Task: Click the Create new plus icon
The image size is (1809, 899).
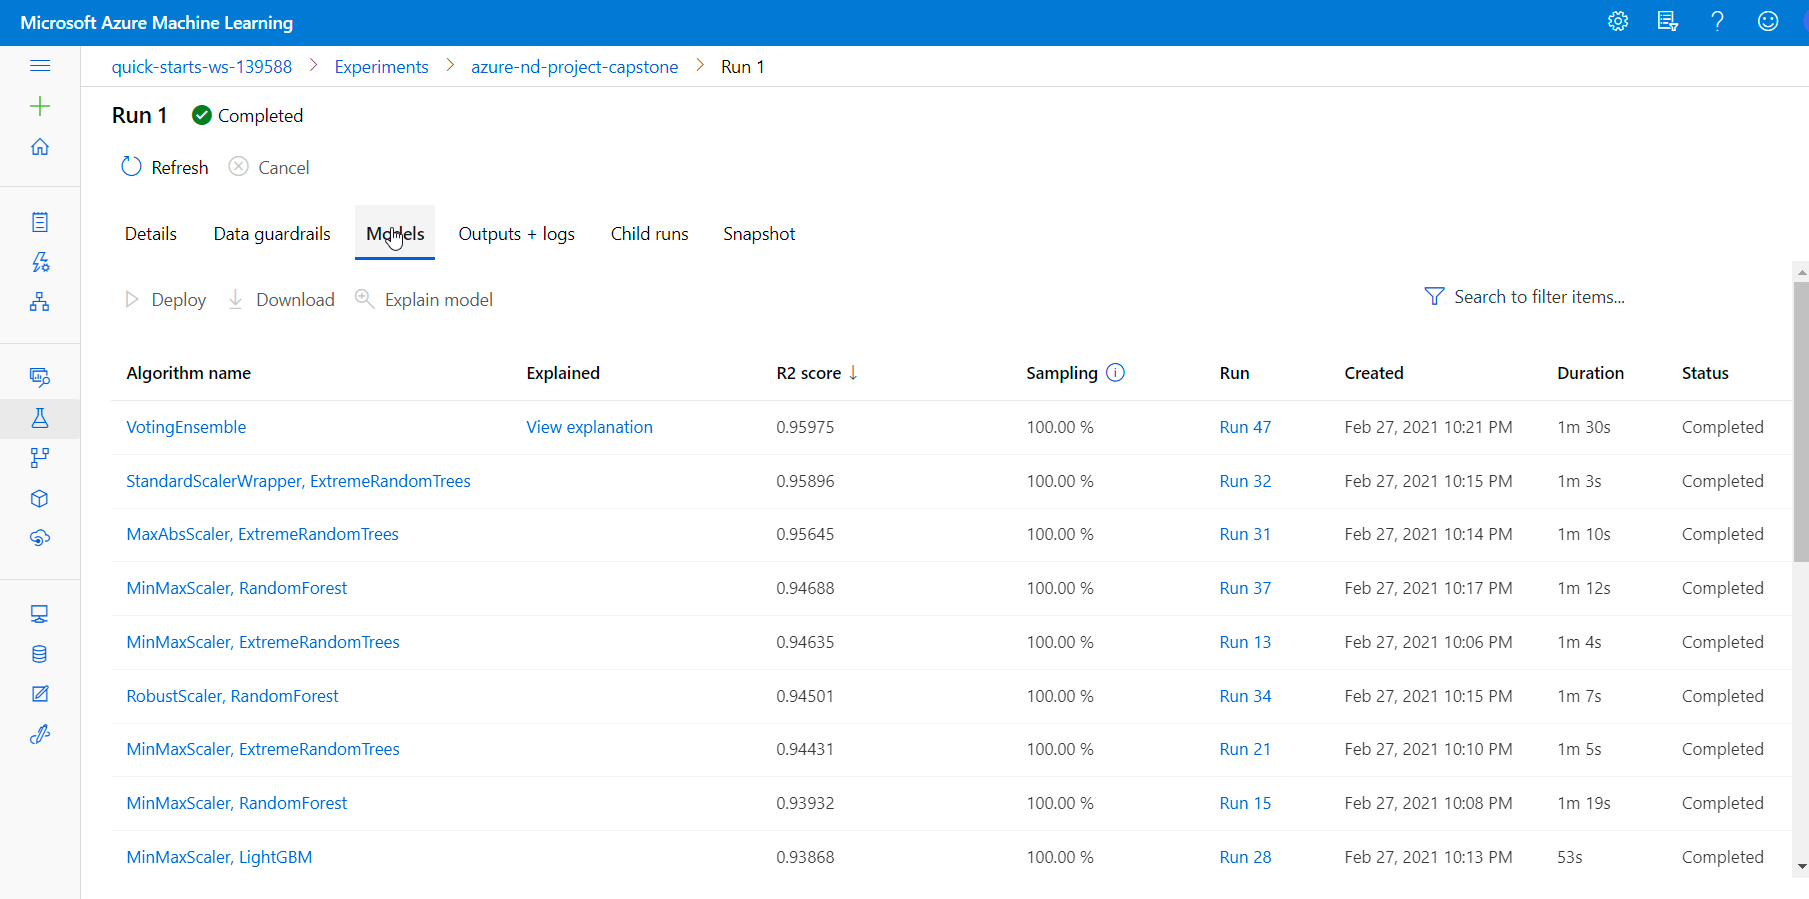Action: (x=40, y=106)
